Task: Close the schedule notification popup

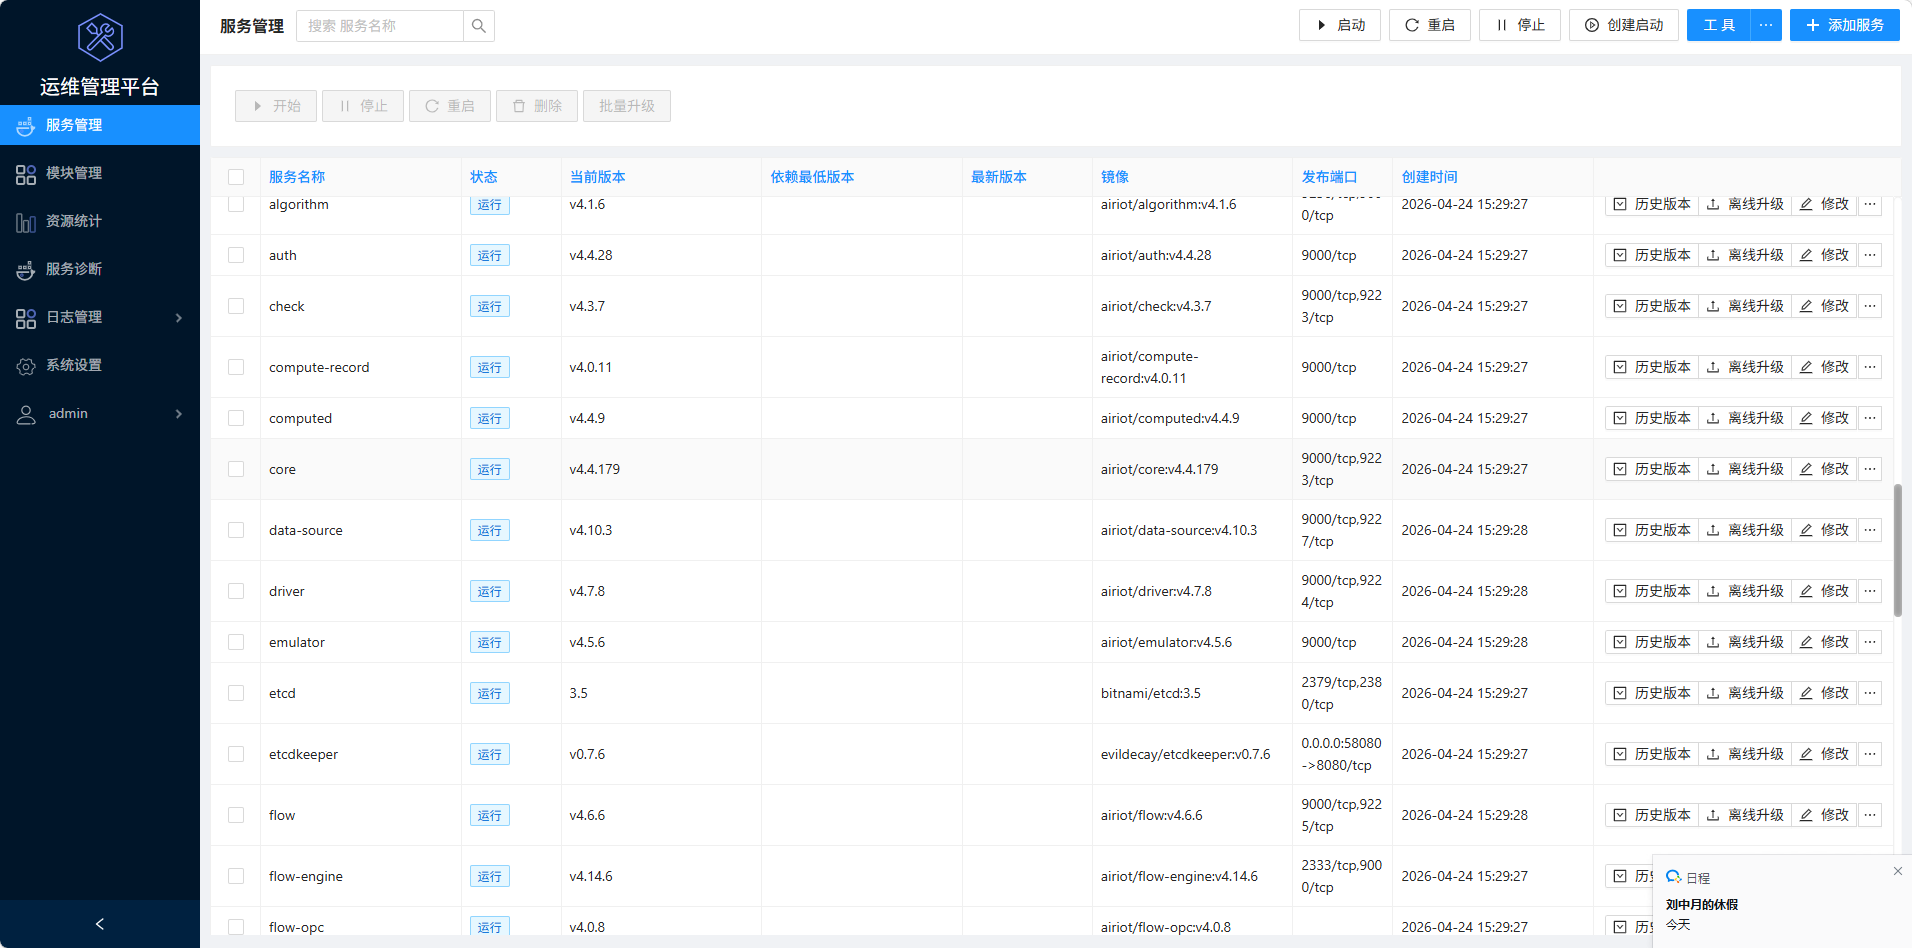Action: click(1897, 871)
